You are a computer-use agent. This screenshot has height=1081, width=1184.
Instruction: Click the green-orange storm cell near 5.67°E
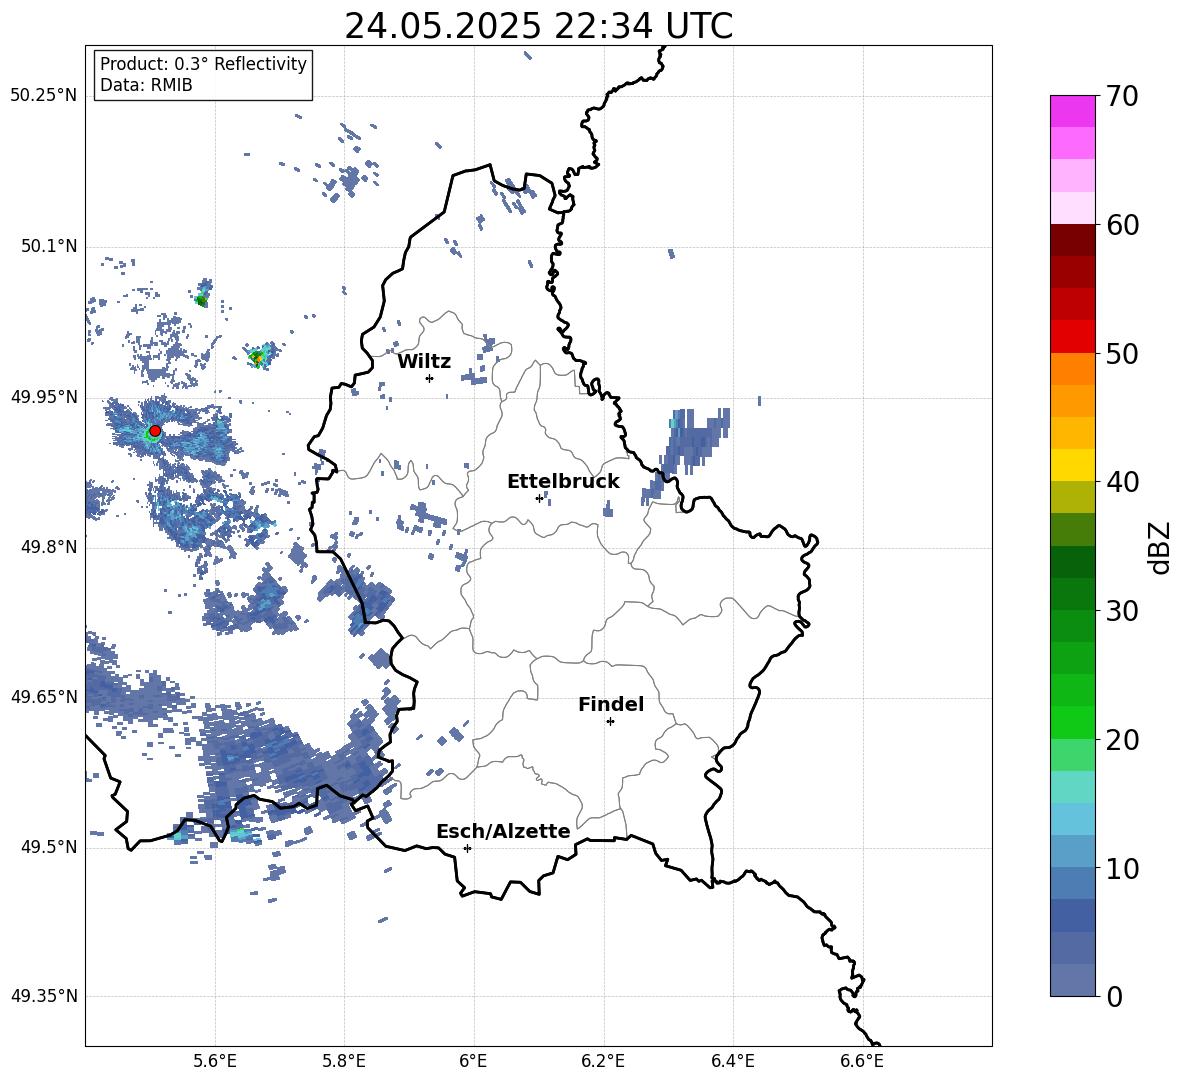[x=262, y=355]
